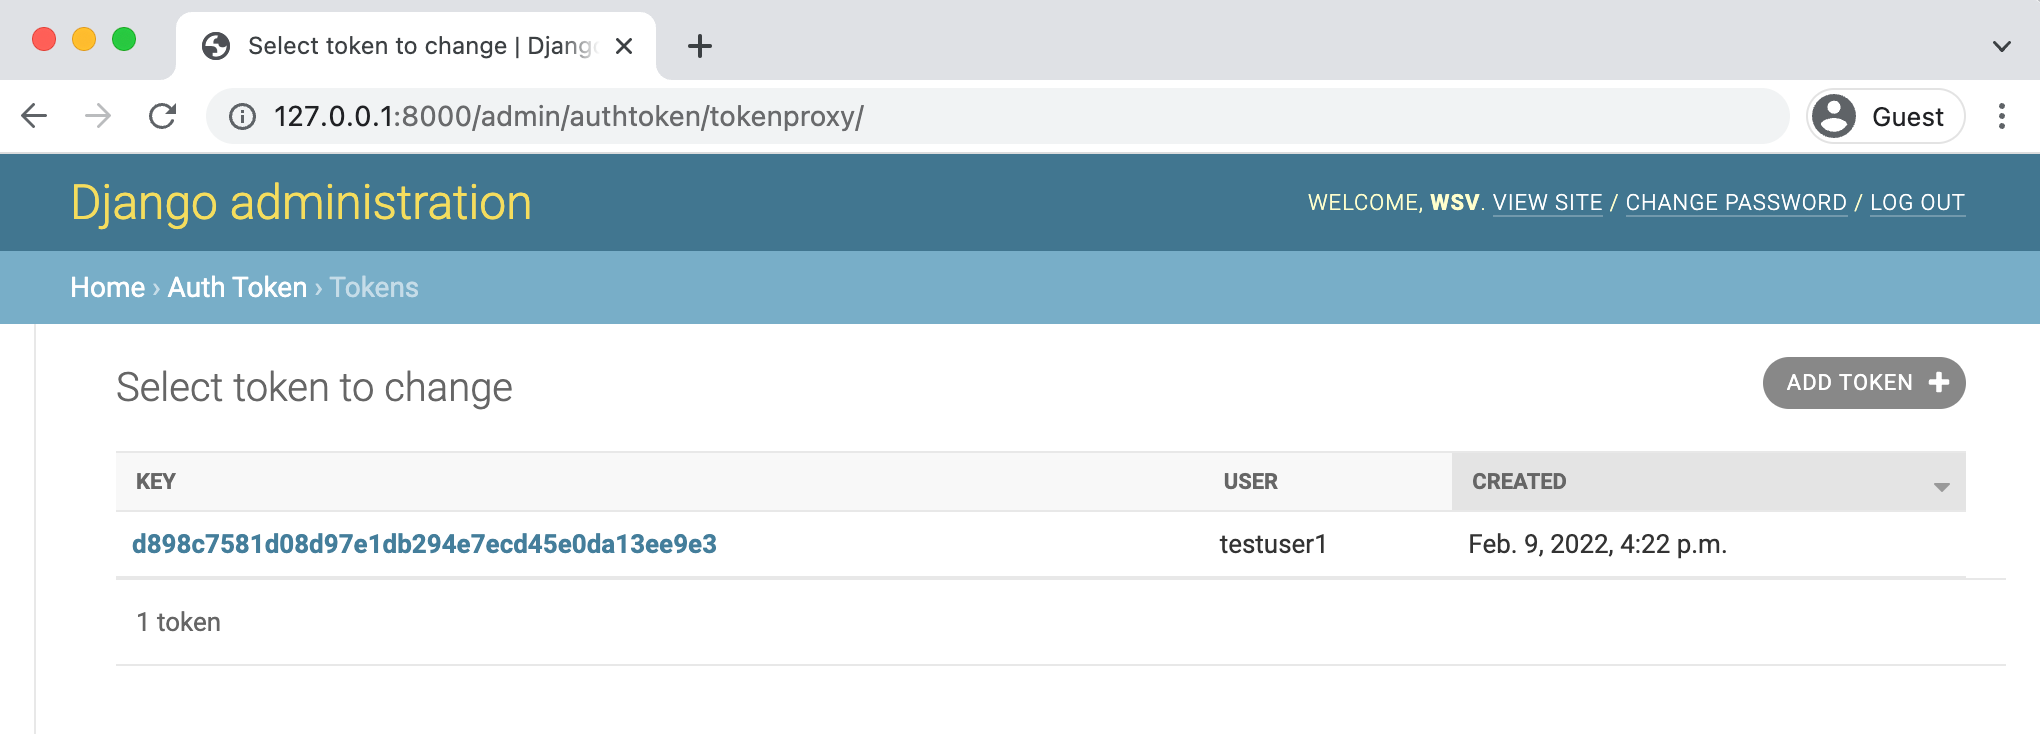This screenshot has height=734, width=2040.
Task: Expand the tab search chevron
Action: [2001, 46]
